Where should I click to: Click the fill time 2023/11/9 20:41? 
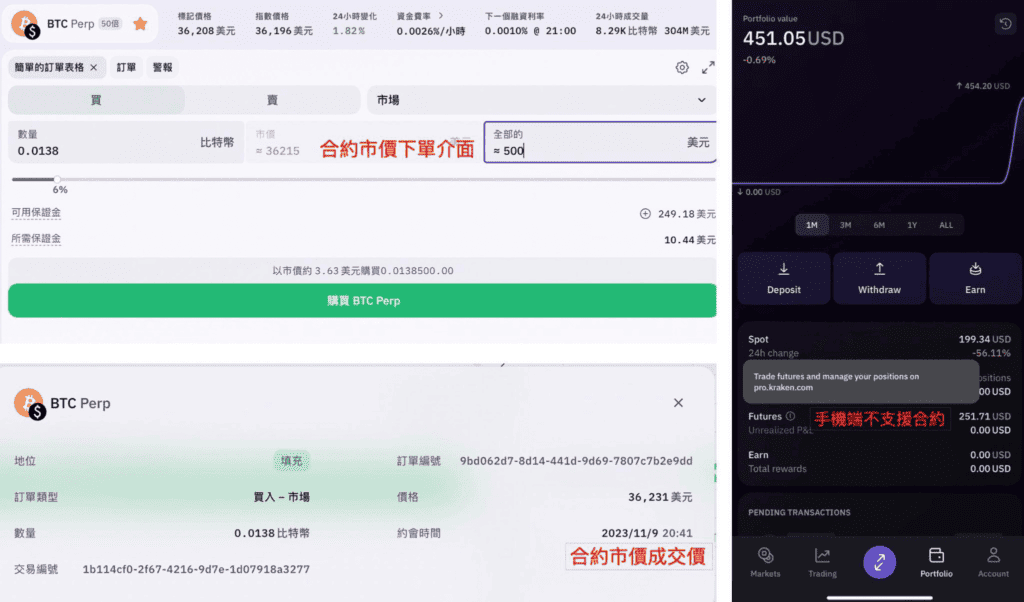(647, 533)
